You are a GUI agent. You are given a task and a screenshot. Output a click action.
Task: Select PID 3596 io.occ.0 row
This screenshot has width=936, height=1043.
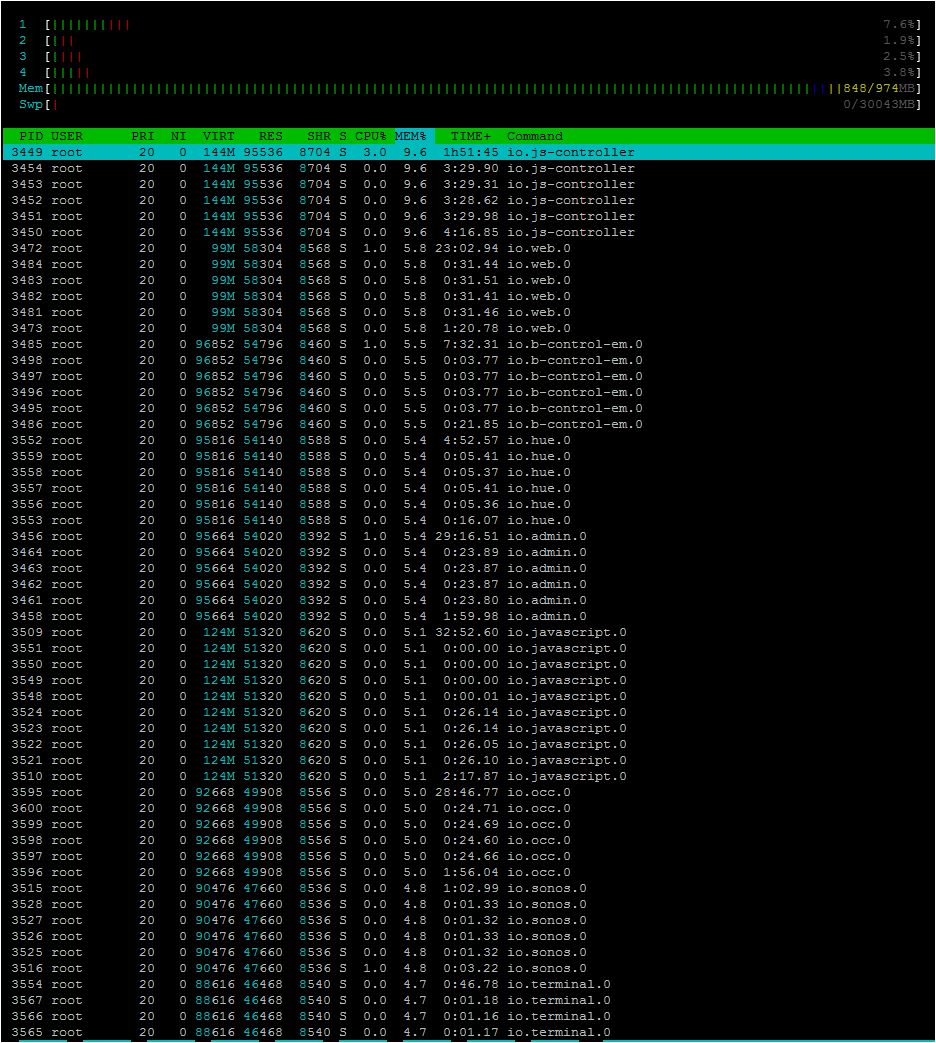pos(468,872)
